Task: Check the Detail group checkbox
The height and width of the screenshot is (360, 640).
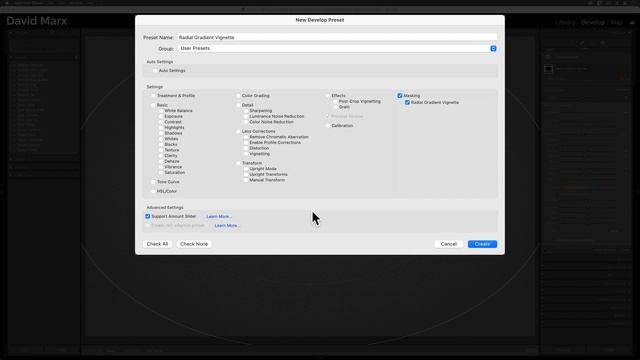Action: click(x=238, y=105)
